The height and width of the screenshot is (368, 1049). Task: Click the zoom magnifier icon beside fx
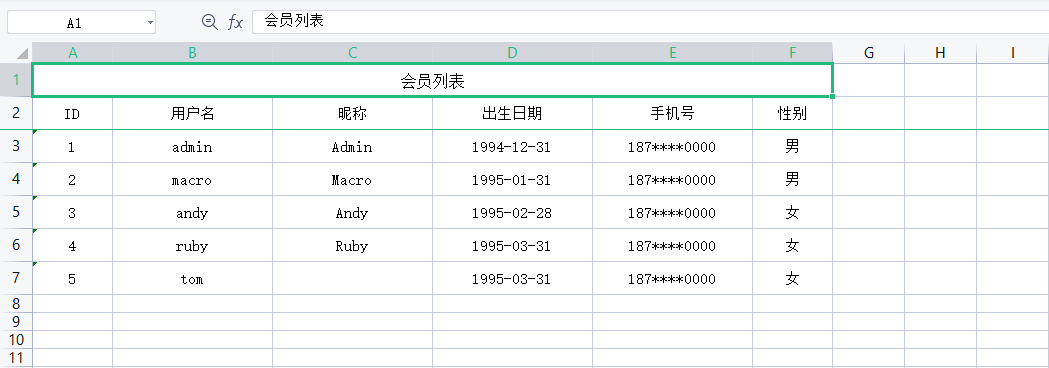tap(209, 22)
